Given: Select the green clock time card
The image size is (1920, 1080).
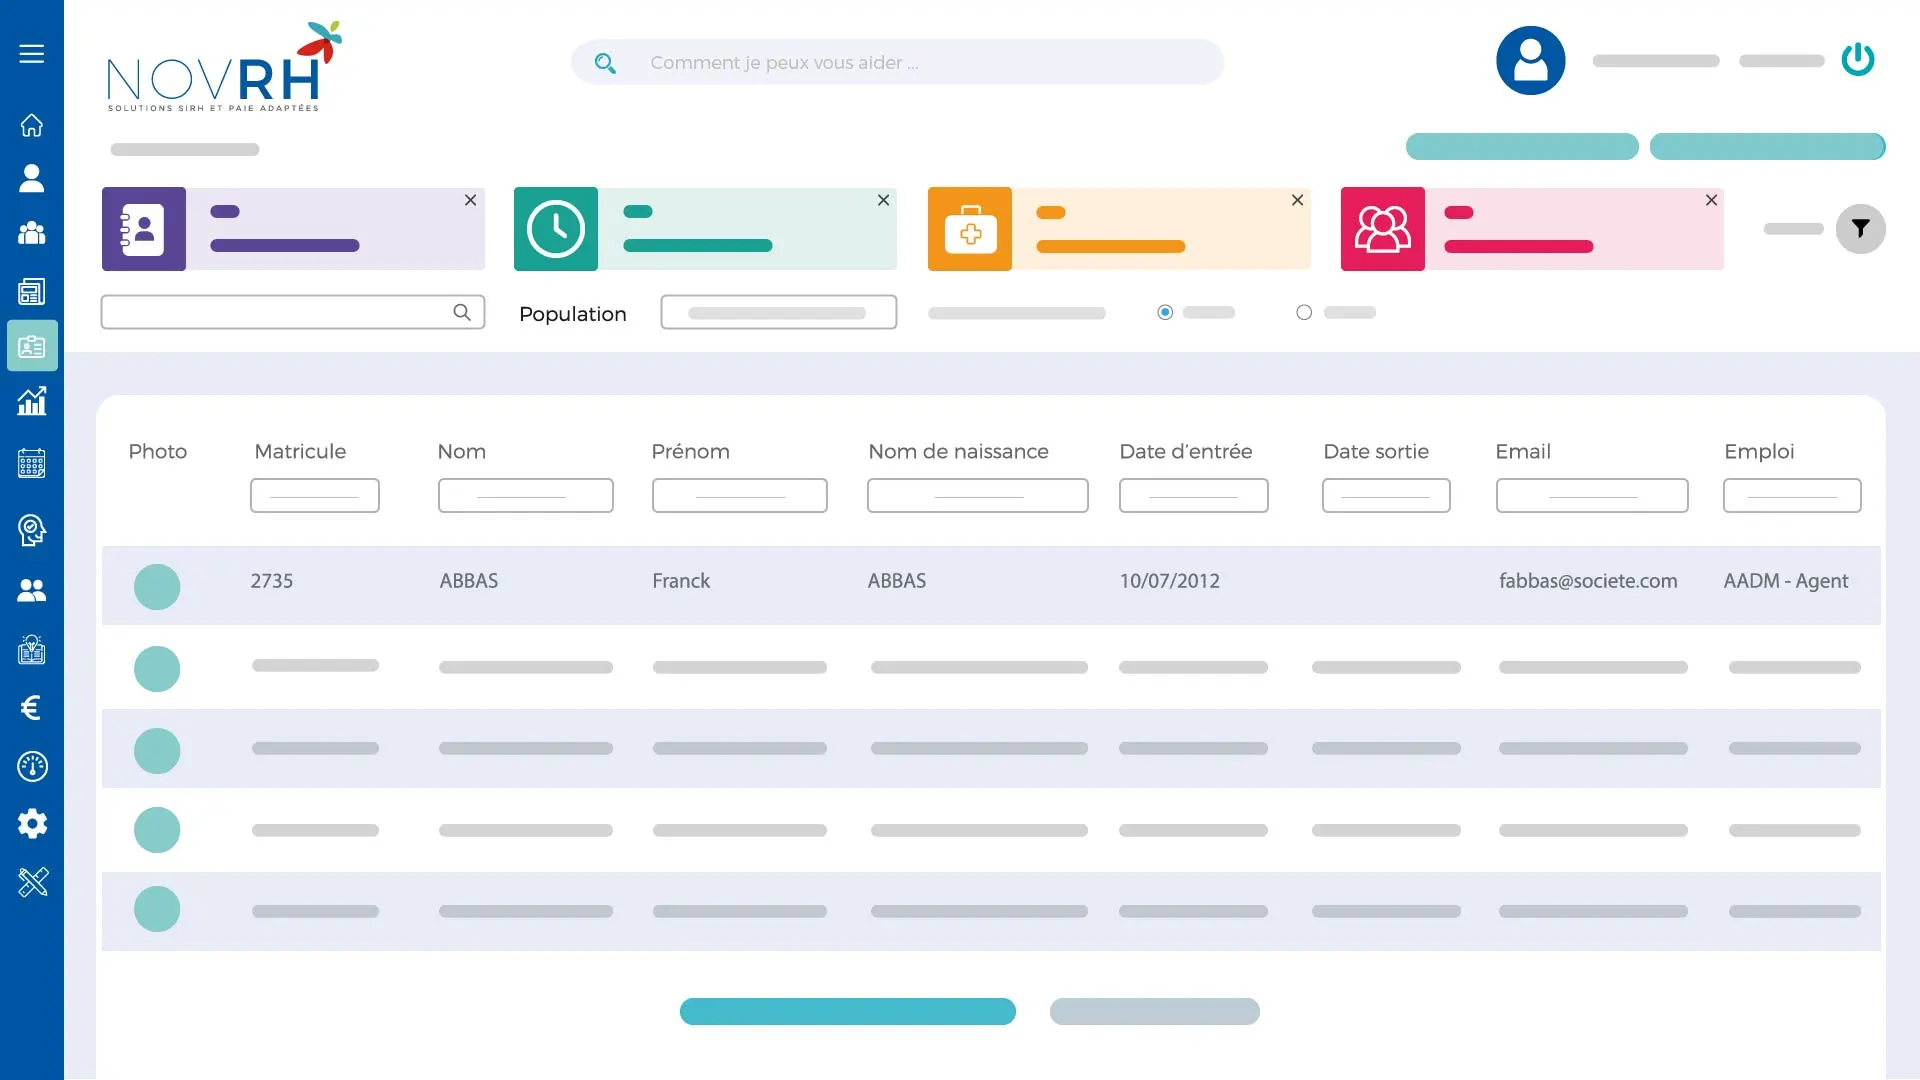Looking at the screenshot, I should (x=705, y=229).
